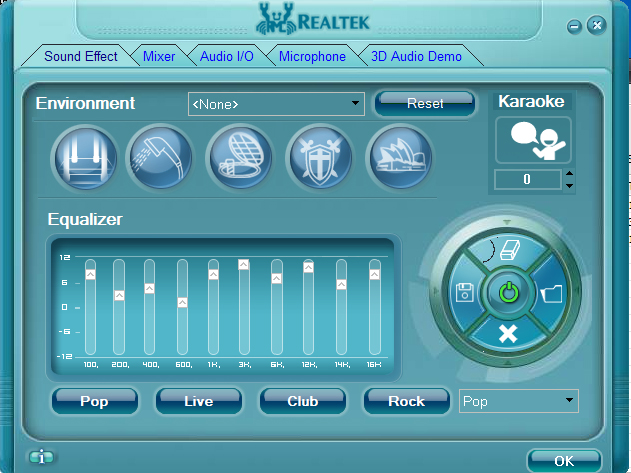Click the 600 Hz equalizer slider handle
Viewport: 631px width, 473px height.
[182, 302]
